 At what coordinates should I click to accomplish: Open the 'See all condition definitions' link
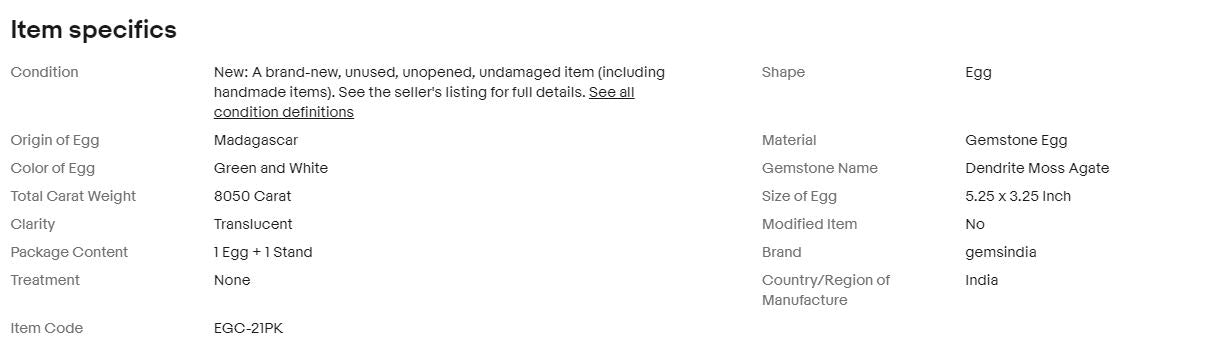284,112
